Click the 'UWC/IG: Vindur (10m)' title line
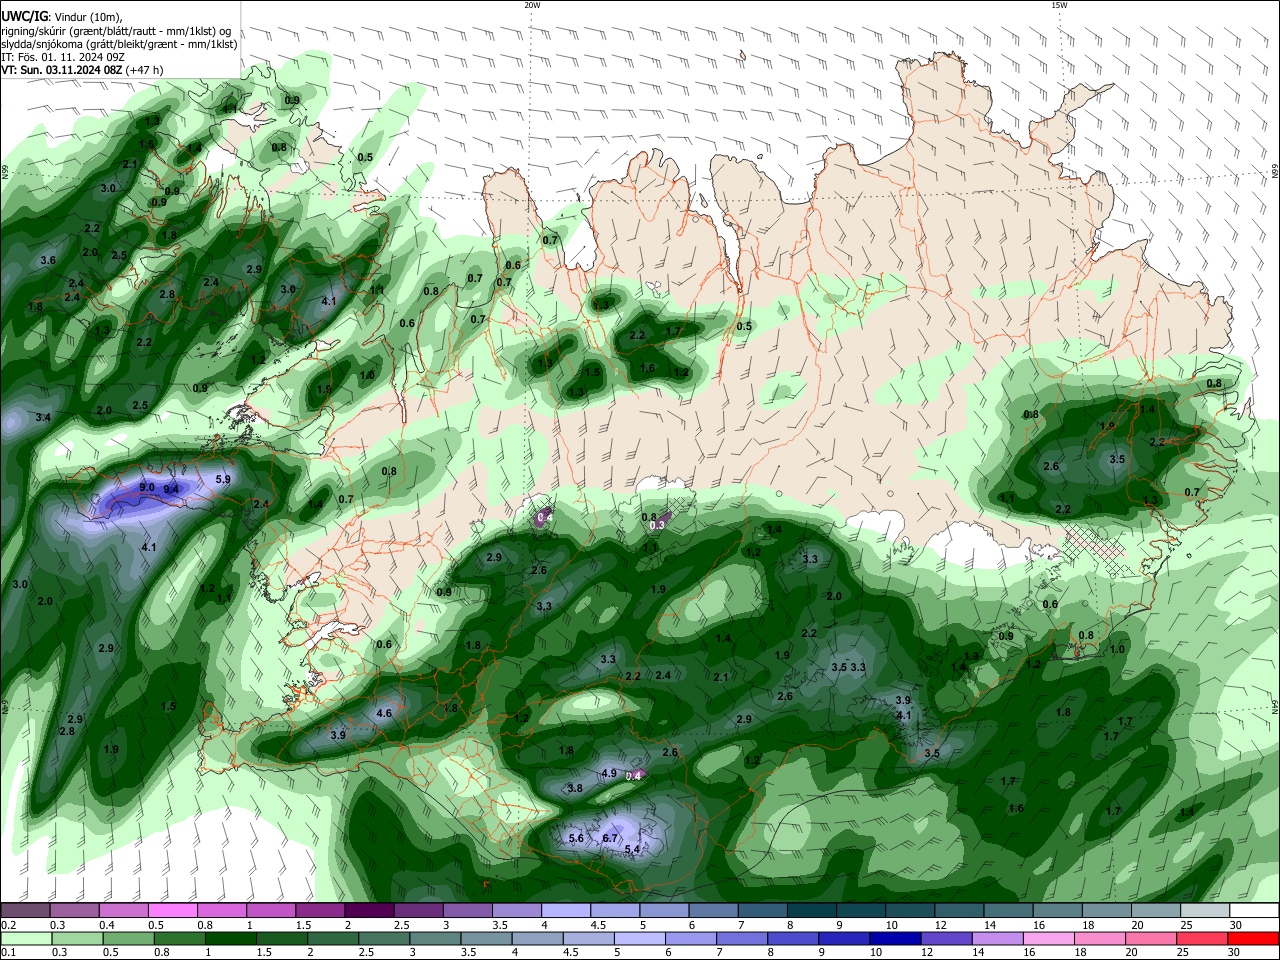The width and height of the screenshot is (1280, 960). [62, 16]
